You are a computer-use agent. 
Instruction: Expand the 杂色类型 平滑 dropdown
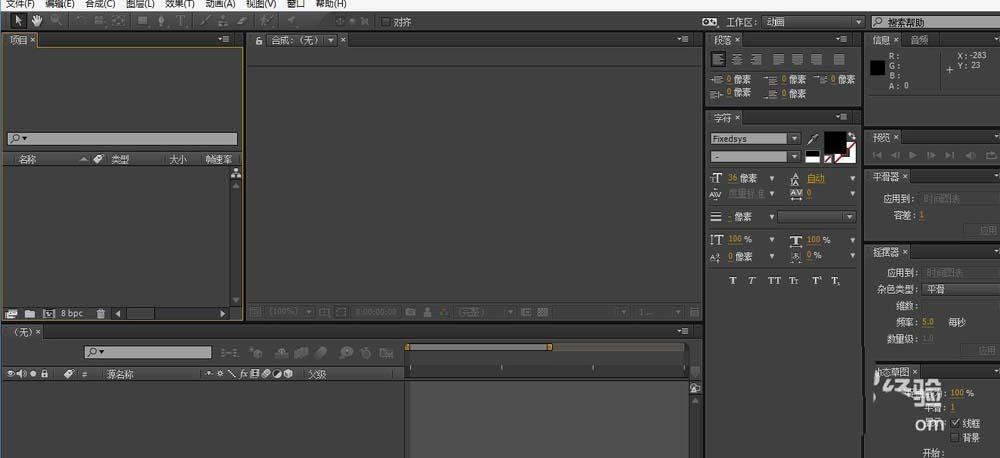(962, 289)
